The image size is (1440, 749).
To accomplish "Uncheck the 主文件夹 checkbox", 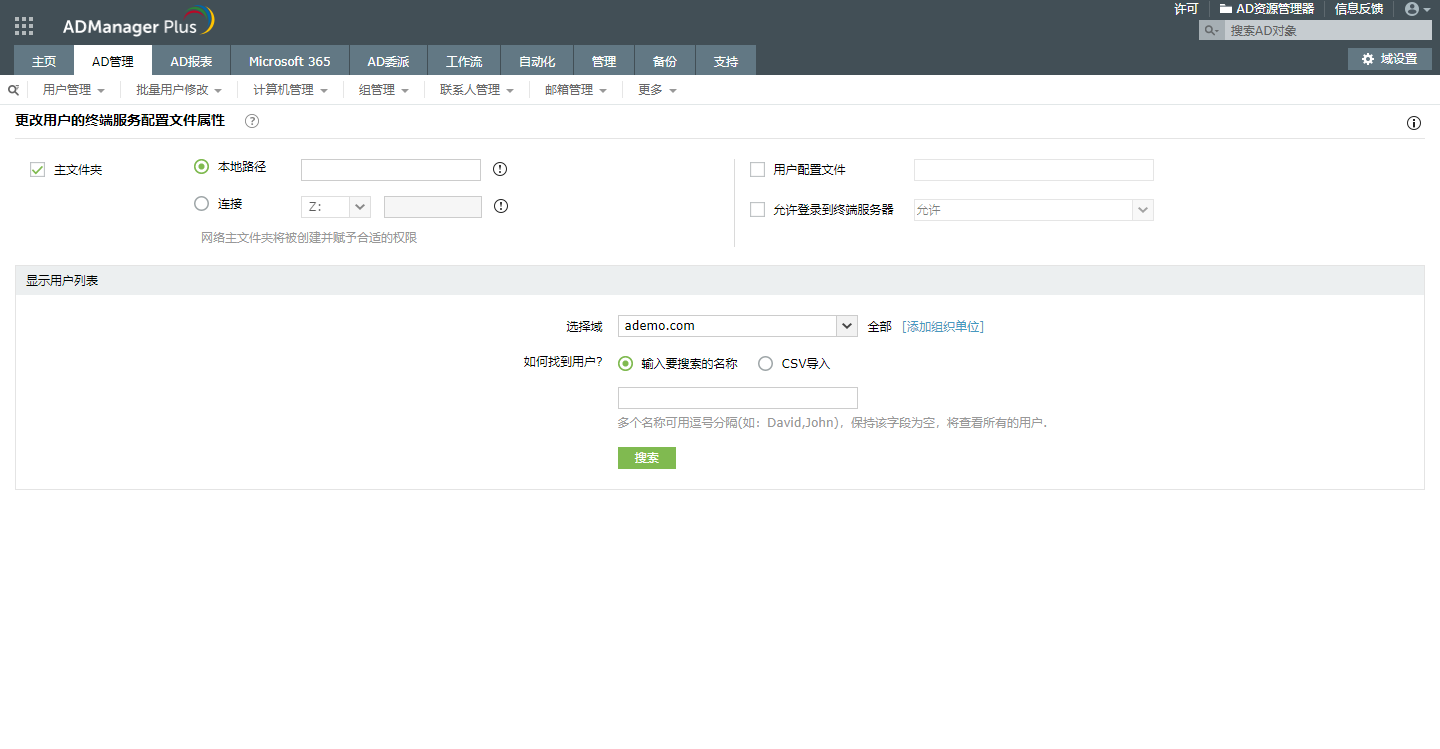I will pos(38,170).
